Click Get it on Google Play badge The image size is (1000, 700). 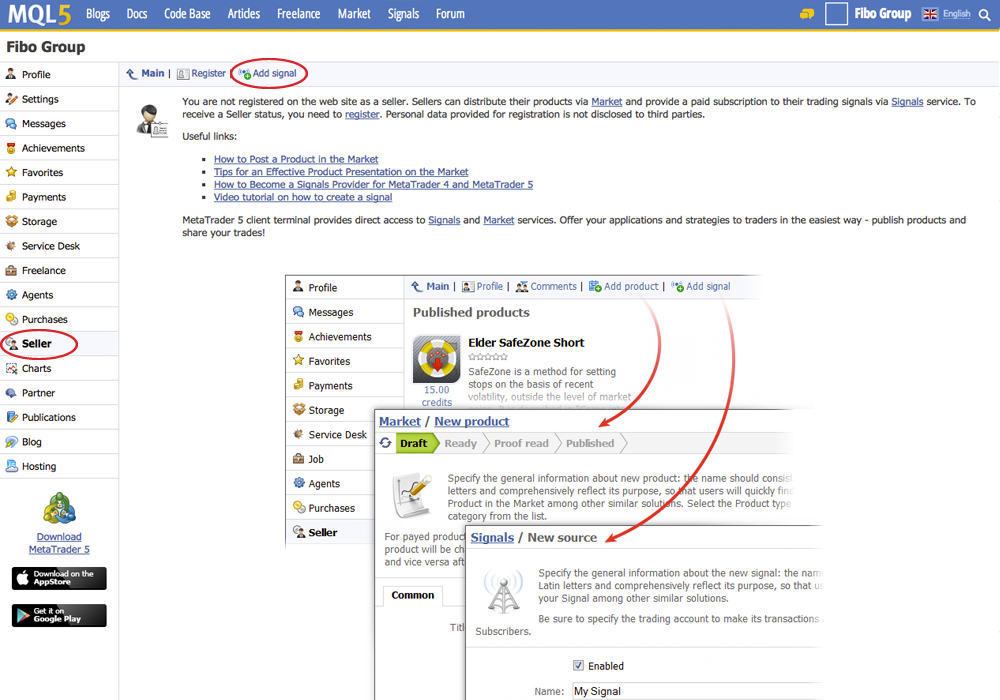click(x=59, y=615)
